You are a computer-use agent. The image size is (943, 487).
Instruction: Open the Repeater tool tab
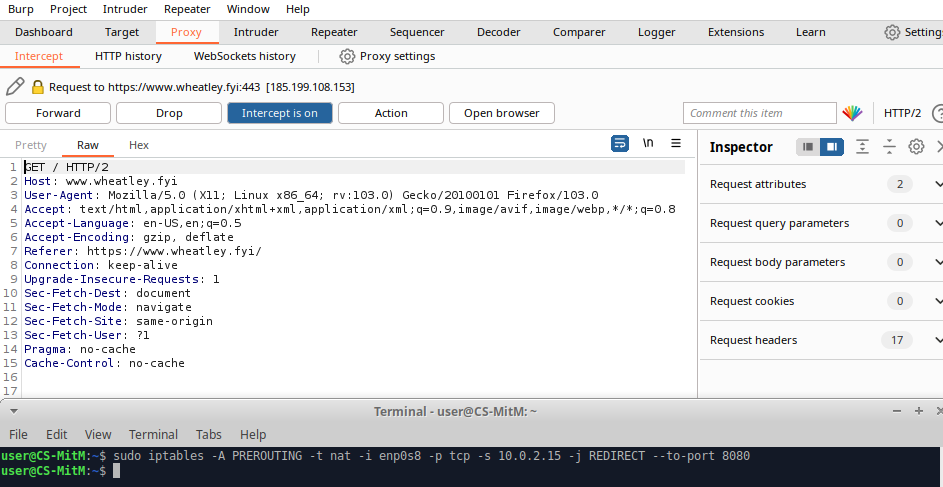click(334, 32)
